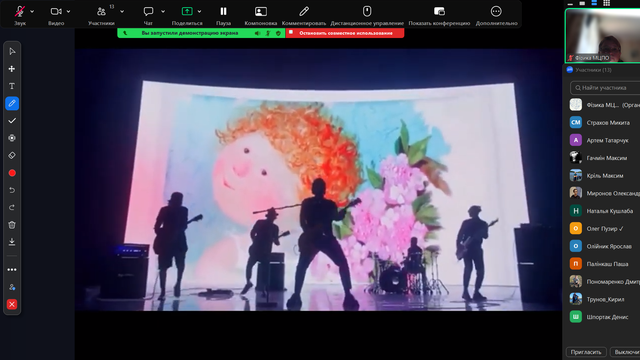Clear annotations with the trash icon
The height and width of the screenshot is (360, 640).
[12, 225]
